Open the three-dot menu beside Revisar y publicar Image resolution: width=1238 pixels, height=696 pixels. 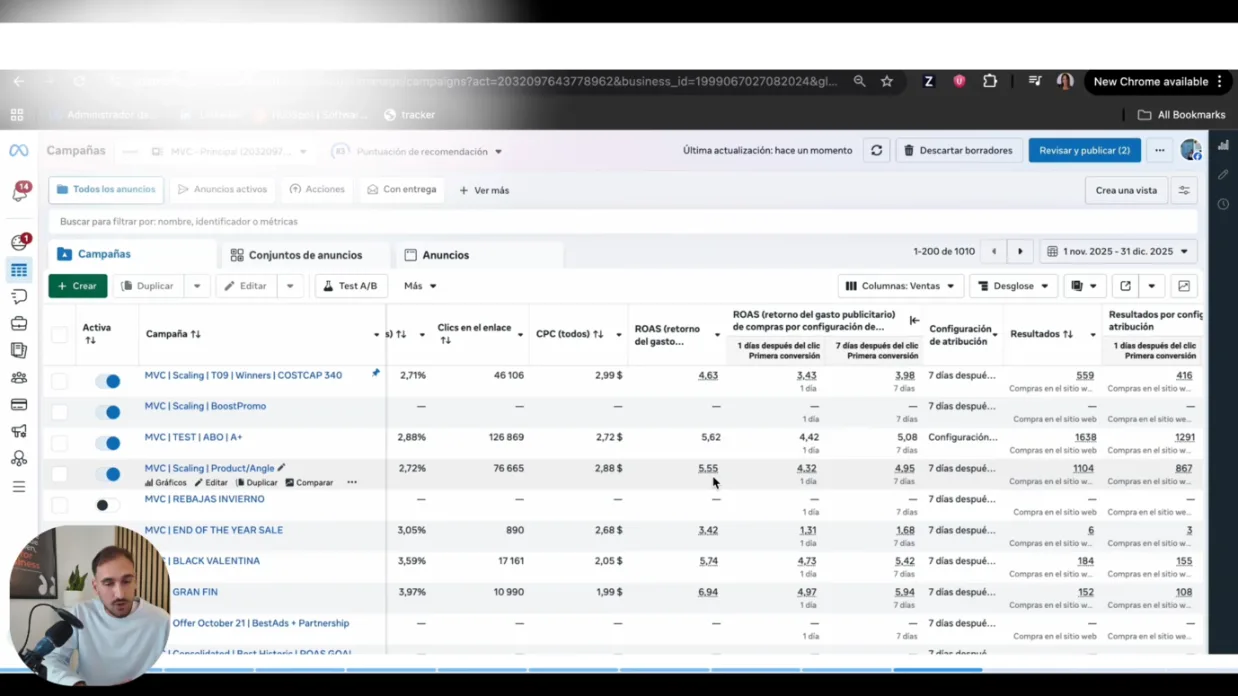(1159, 151)
